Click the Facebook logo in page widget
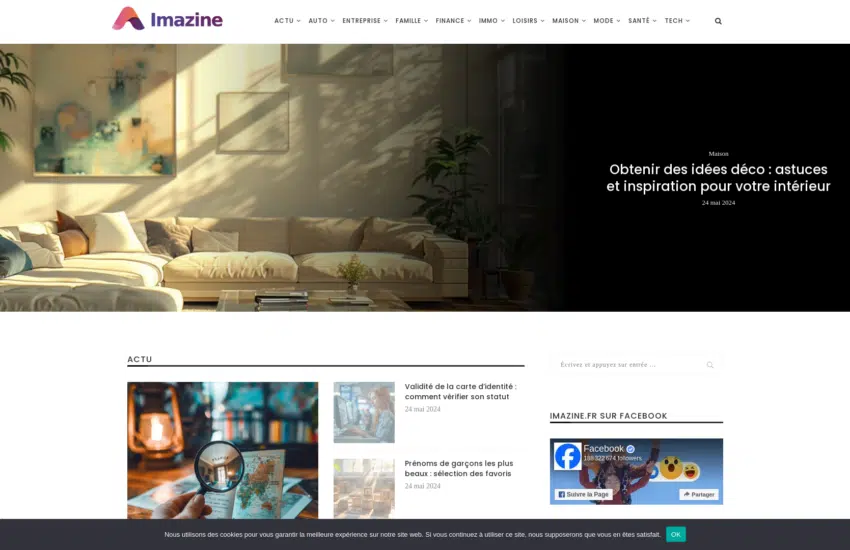Screen dimensions: 850x550 pyautogui.click(x=567, y=456)
